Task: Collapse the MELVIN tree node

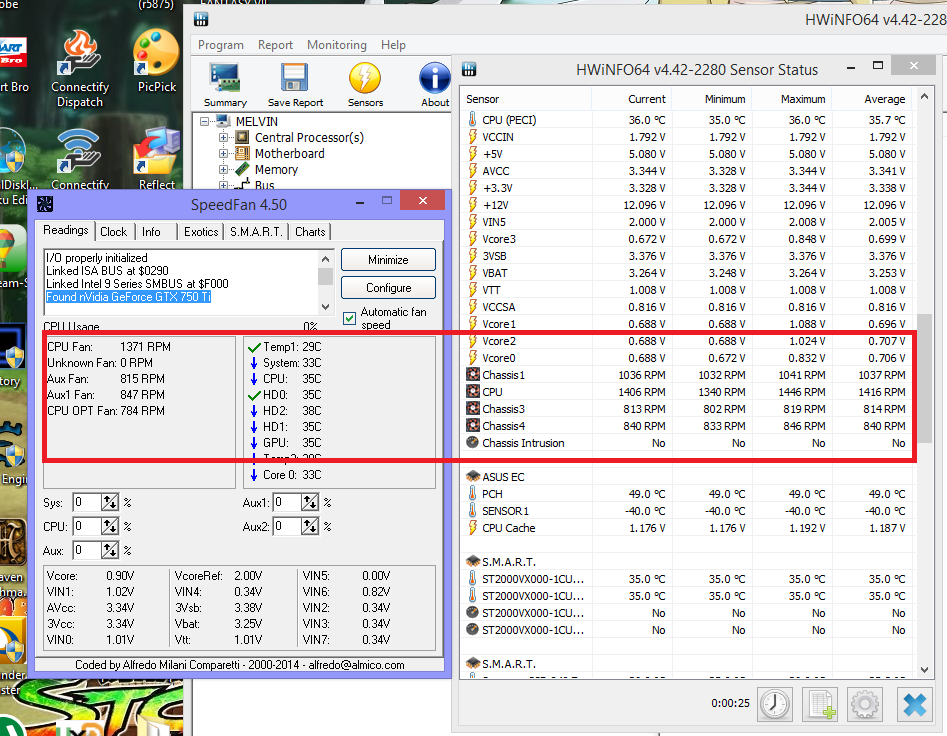Action: [205, 121]
